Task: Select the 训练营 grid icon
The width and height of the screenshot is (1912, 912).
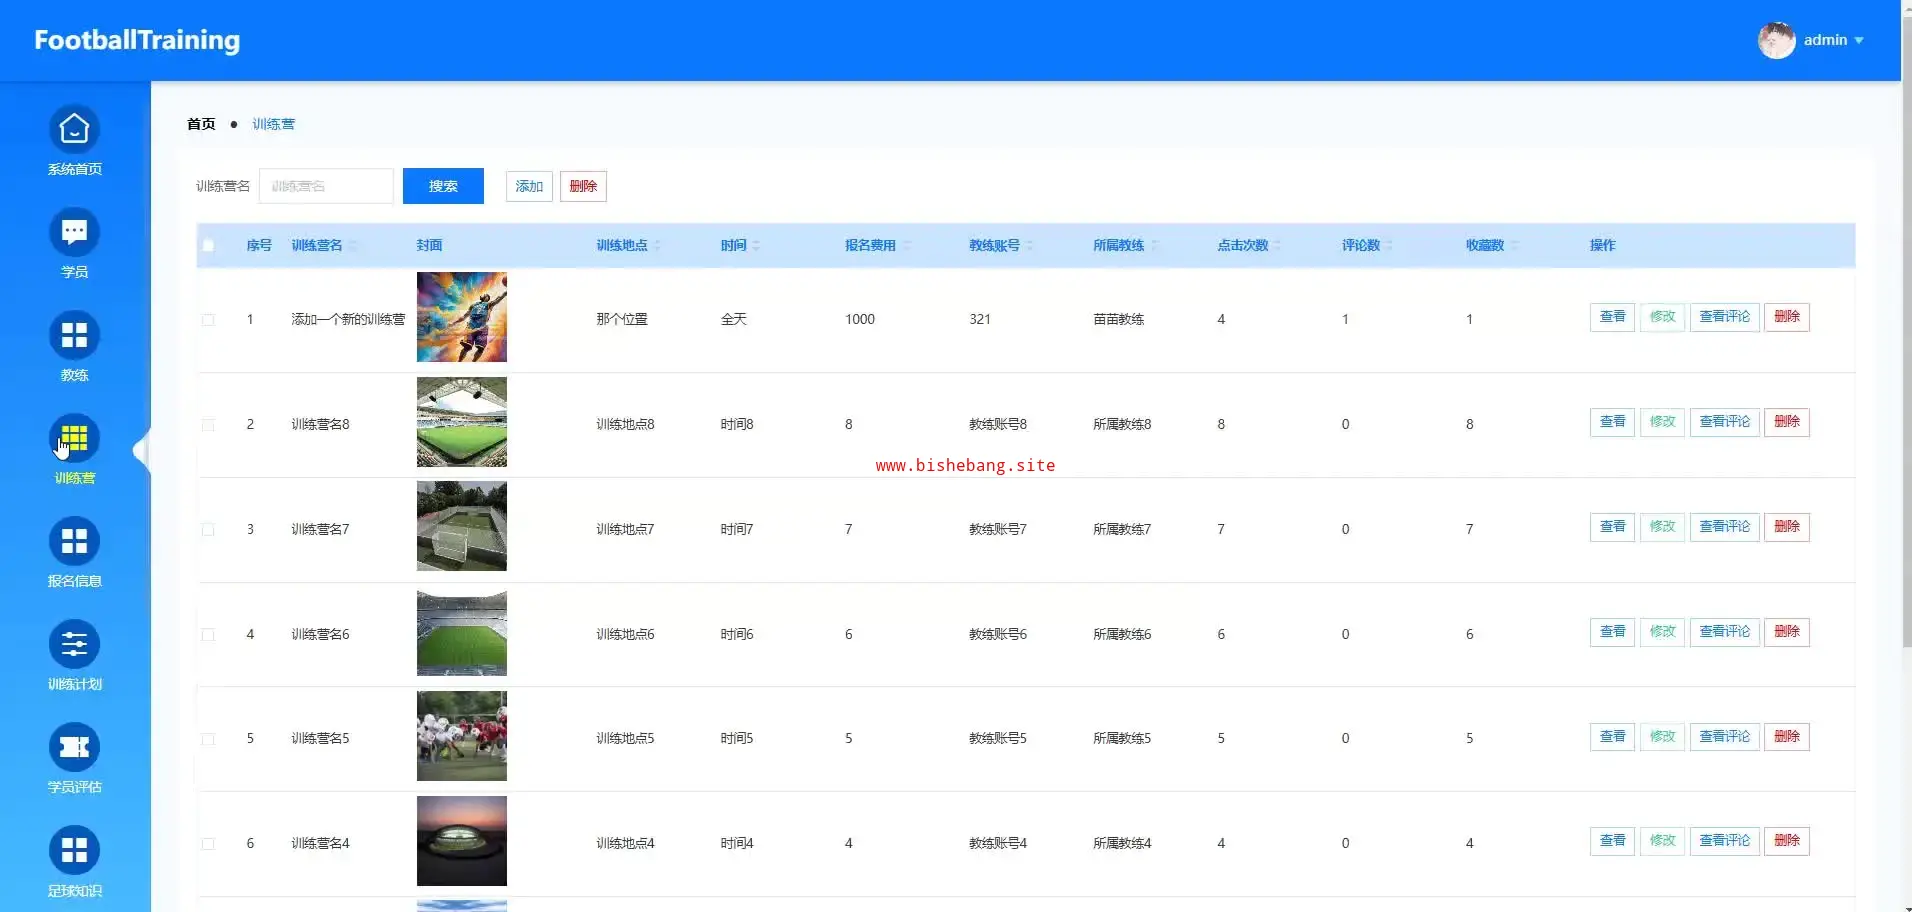Action: tap(74, 439)
